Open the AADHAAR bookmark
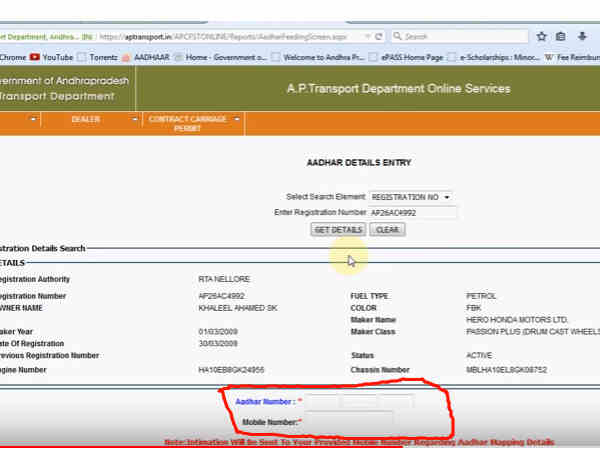This screenshot has height=450, width=600. click(x=154, y=57)
